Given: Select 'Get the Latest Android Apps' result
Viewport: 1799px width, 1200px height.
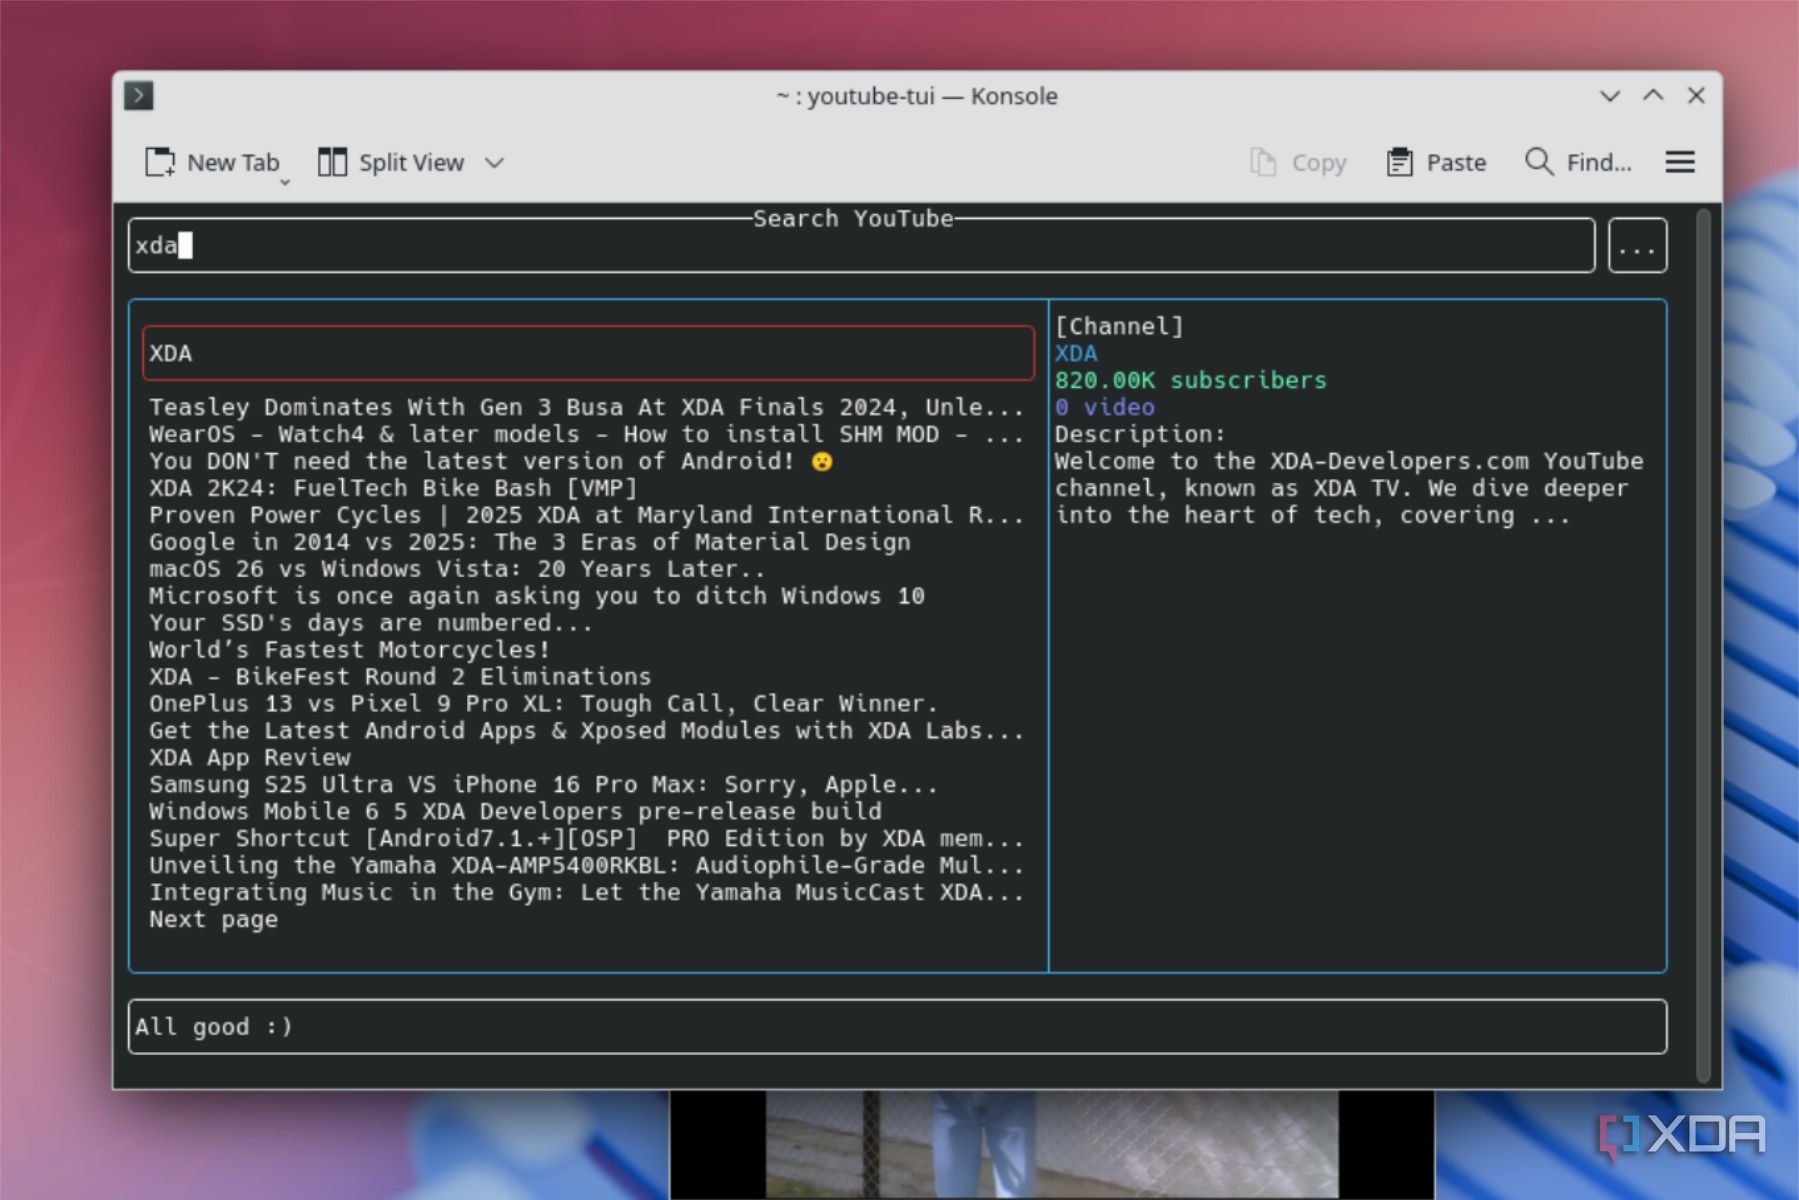Looking at the screenshot, I should click(586, 731).
